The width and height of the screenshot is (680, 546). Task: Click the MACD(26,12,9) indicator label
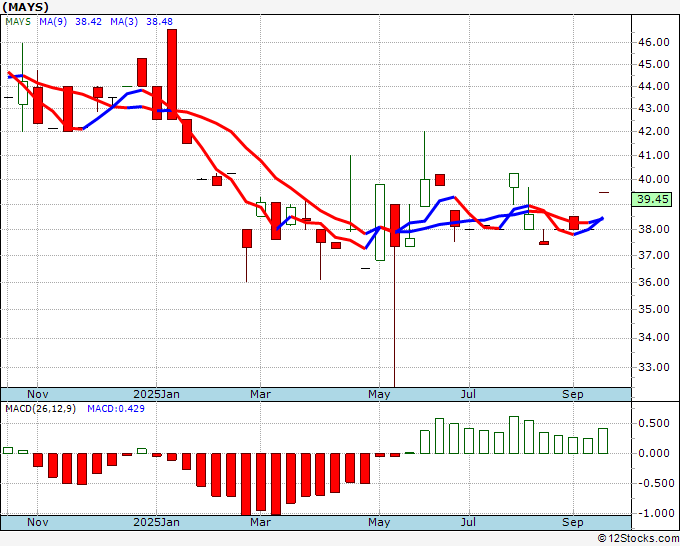pyautogui.click(x=40, y=409)
